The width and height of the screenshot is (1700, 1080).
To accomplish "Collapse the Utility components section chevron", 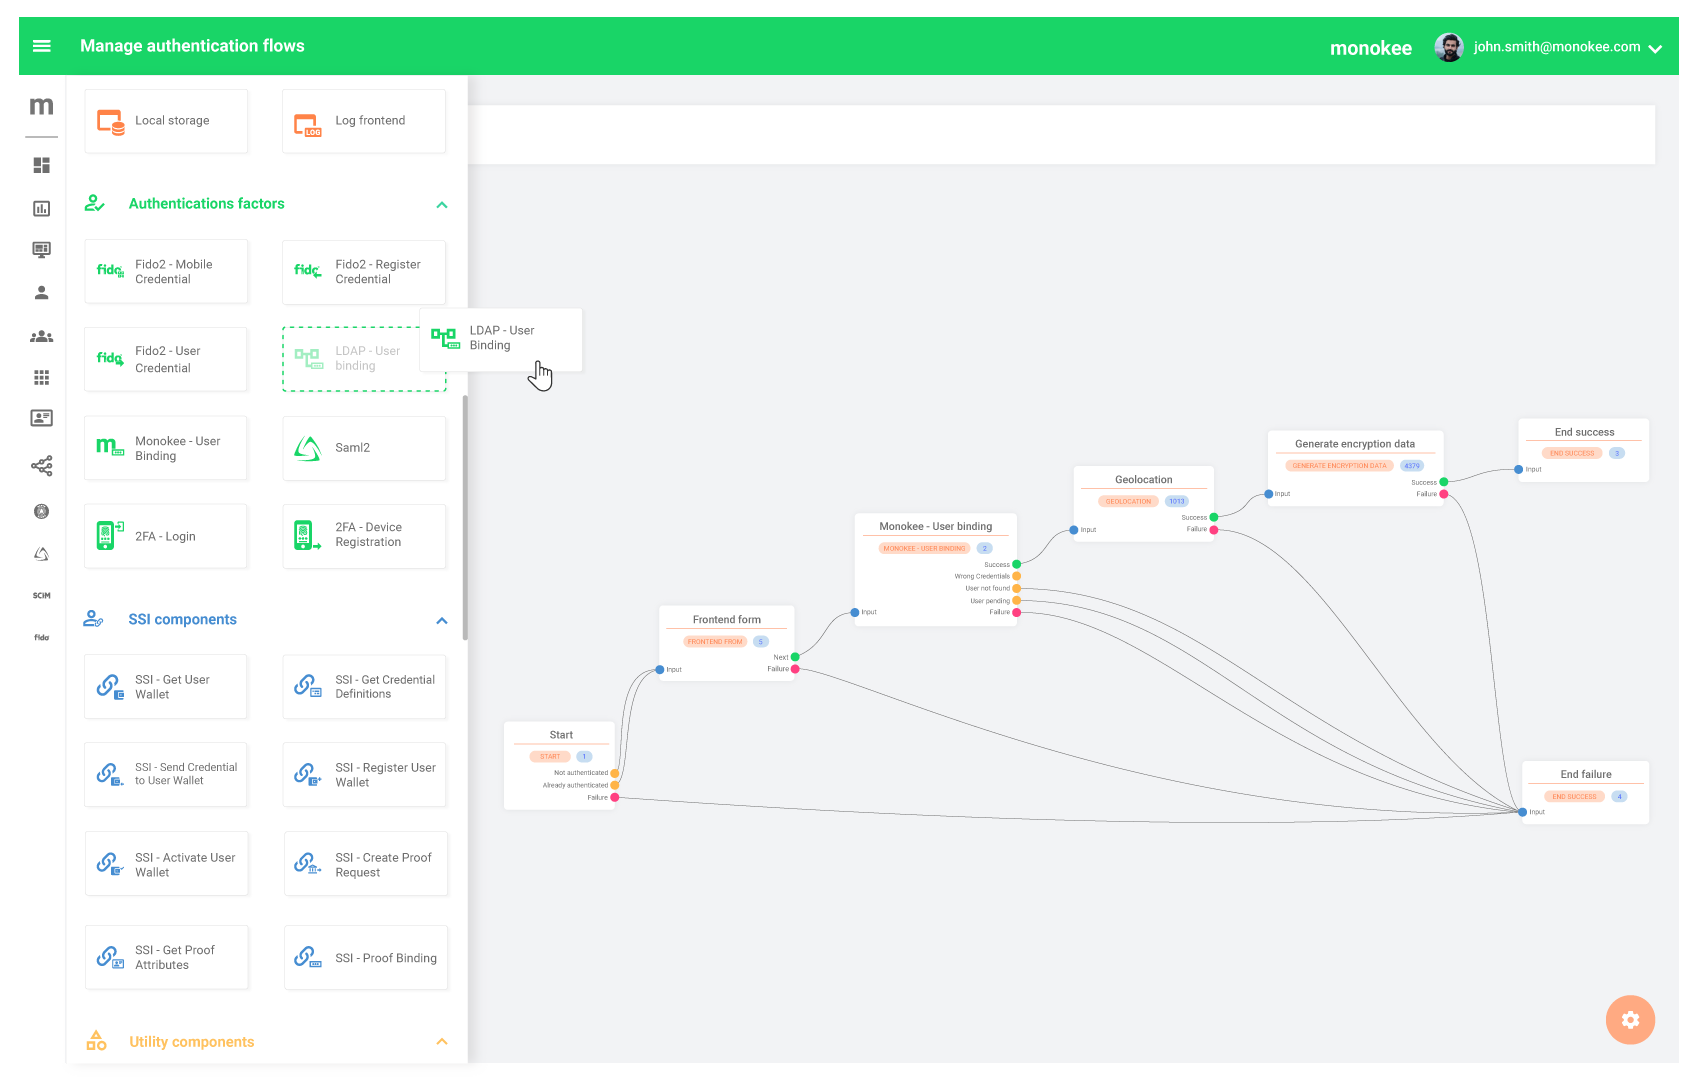I will click(x=442, y=1042).
